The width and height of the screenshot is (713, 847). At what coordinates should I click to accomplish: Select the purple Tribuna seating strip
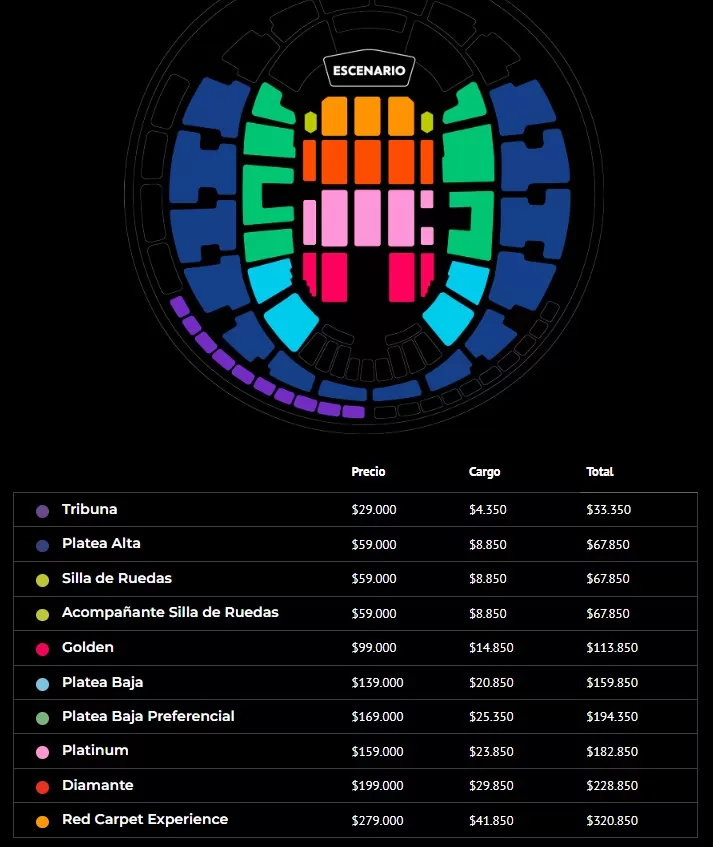(x=243, y=376)
